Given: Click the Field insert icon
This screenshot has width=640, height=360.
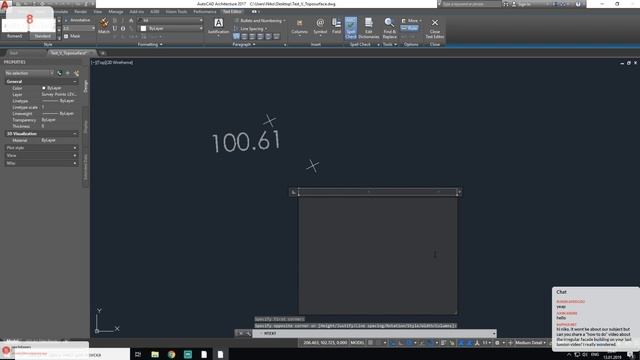Looking at the screenshot, I should tap(336, 27).
